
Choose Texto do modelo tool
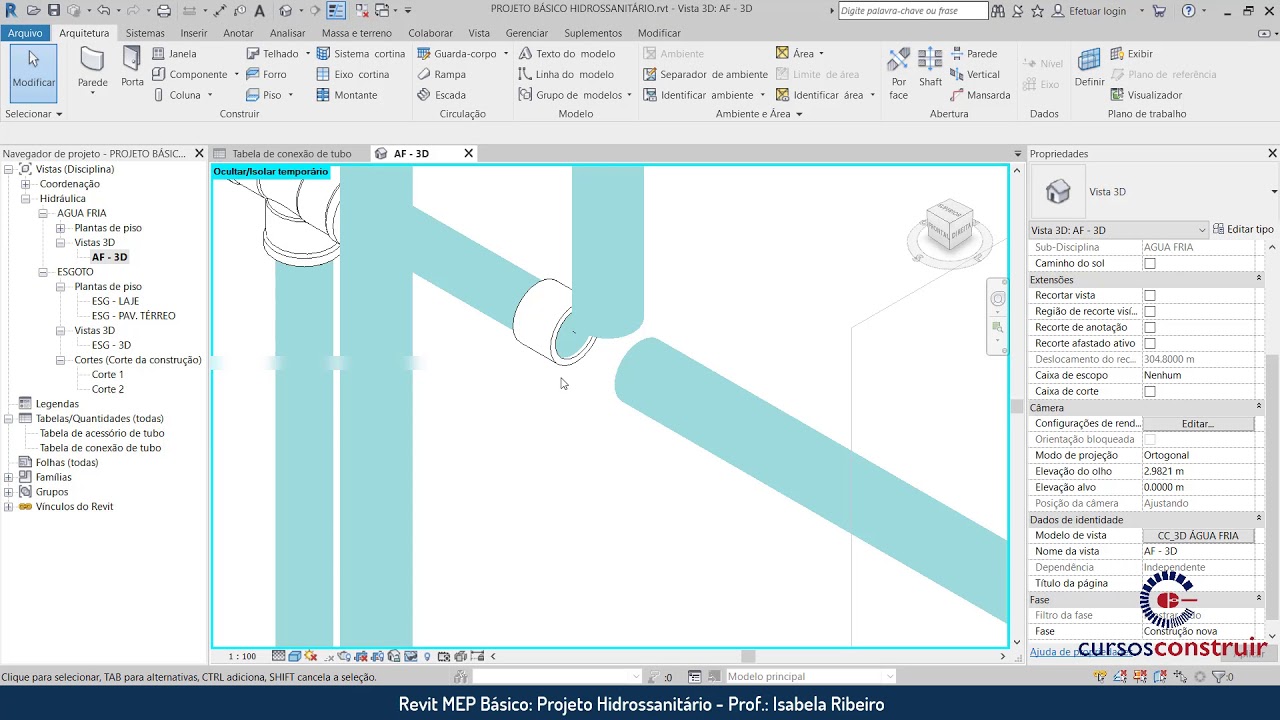tap(566, 54)
